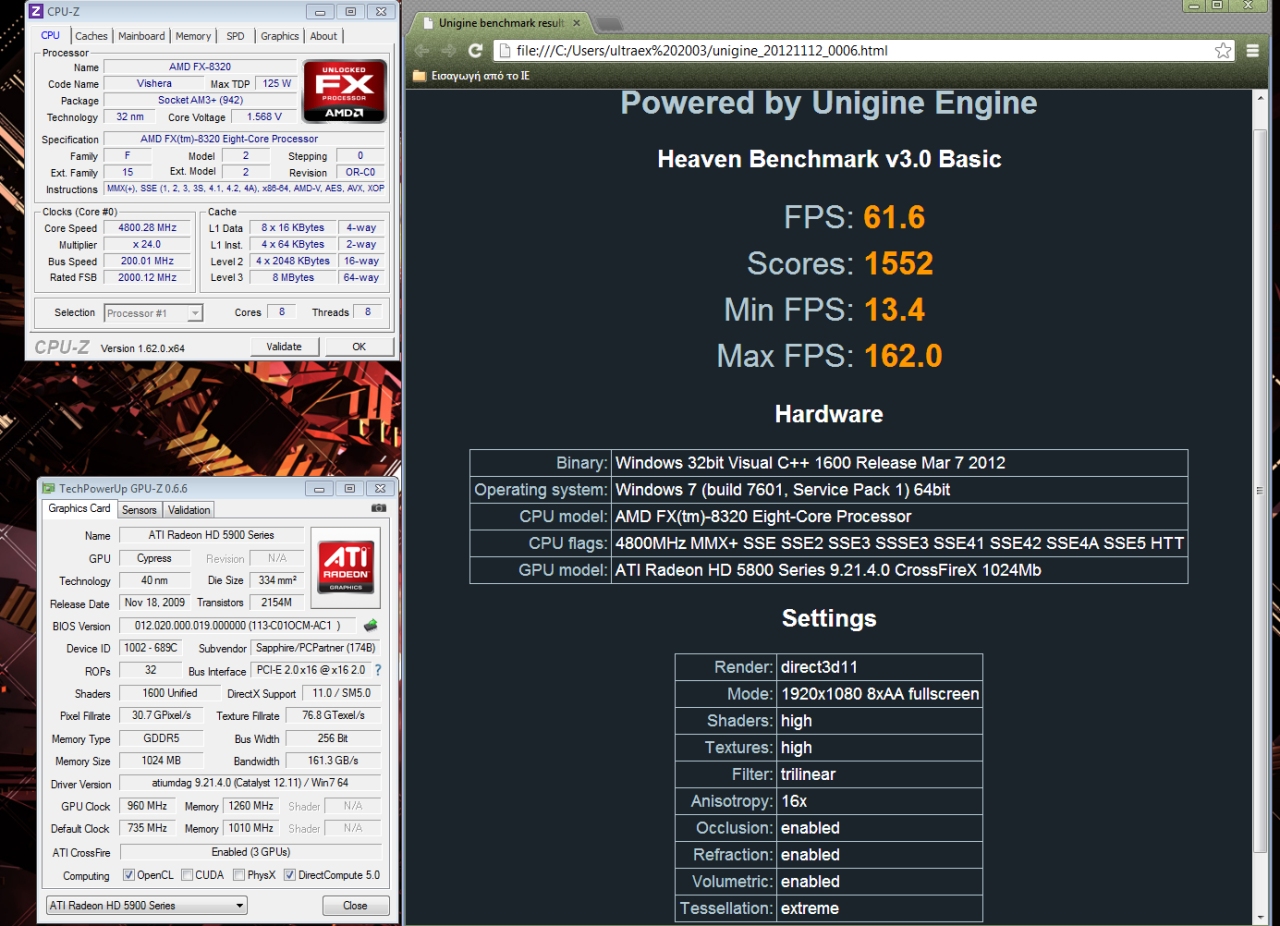The width and height of the screenshot is (1280, 926).
Task: Click the Core Speed value 4800.28 MHz
Action: coord(147,228)
